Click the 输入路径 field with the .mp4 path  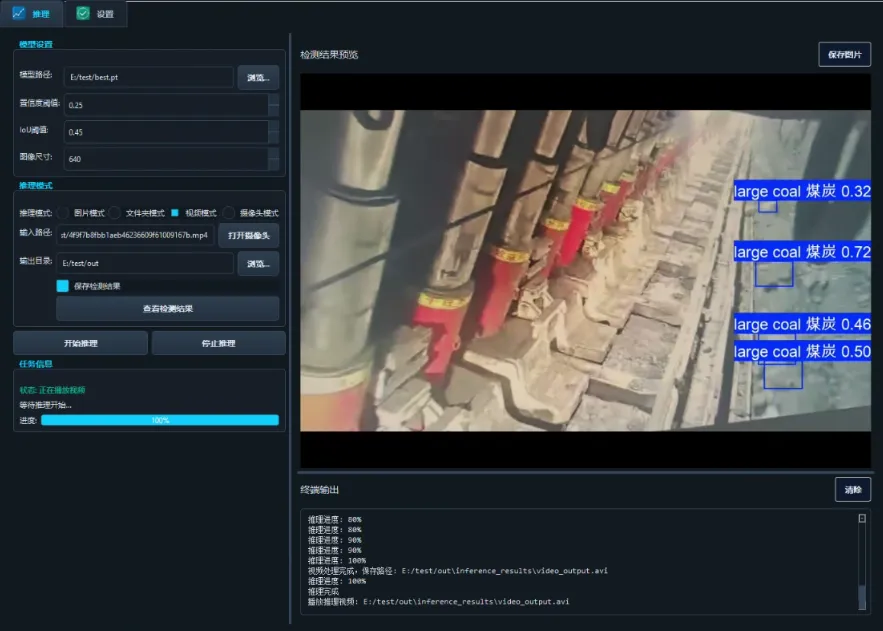pos(135,235)
